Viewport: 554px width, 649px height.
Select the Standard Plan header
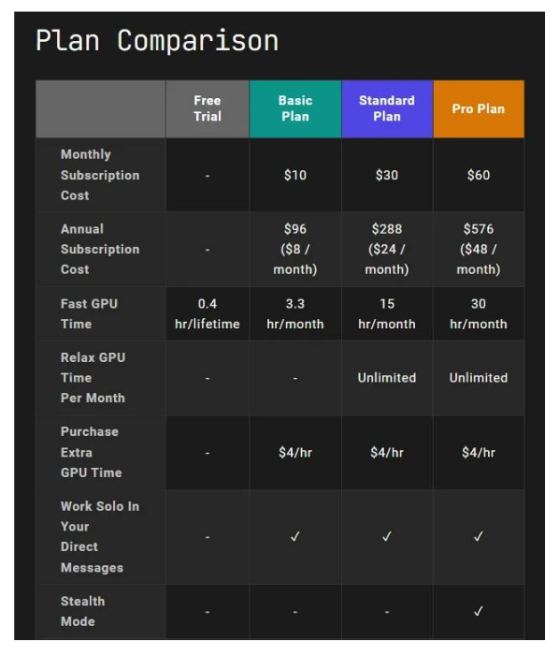(387, 109)
